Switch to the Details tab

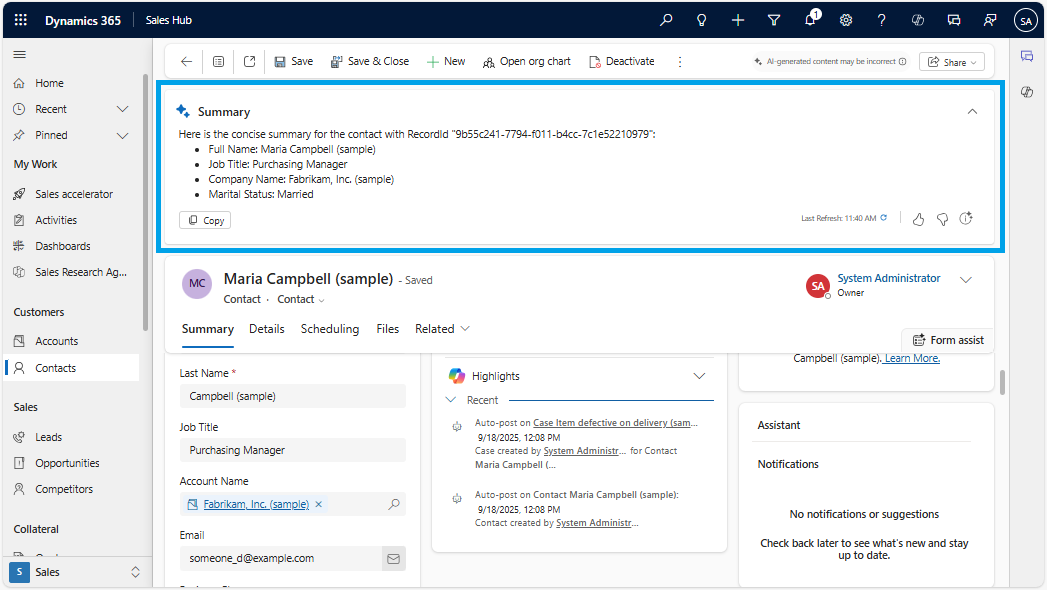pyautogui.click(x=266, y=329)
